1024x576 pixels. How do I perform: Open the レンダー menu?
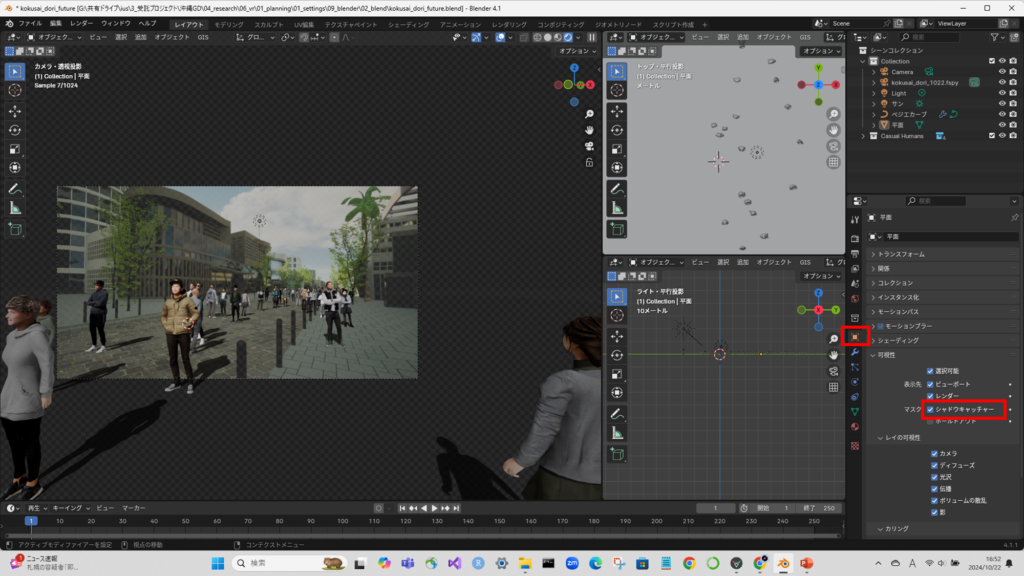pyautogui.click(x=81, y=22)
